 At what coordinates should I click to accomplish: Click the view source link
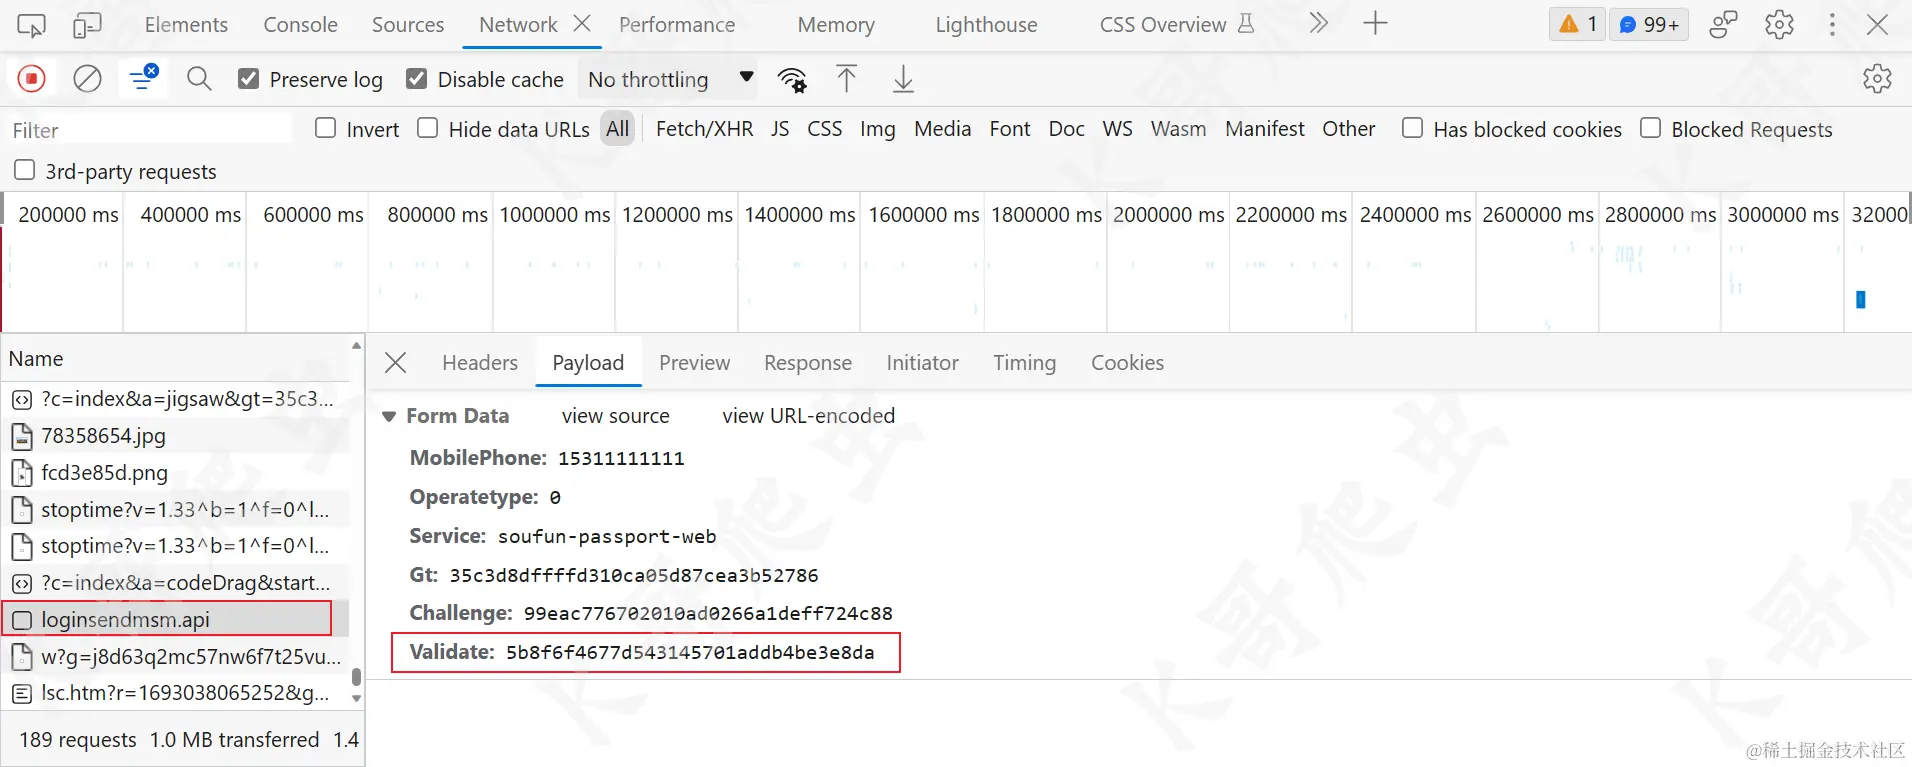tap(616, 416)
